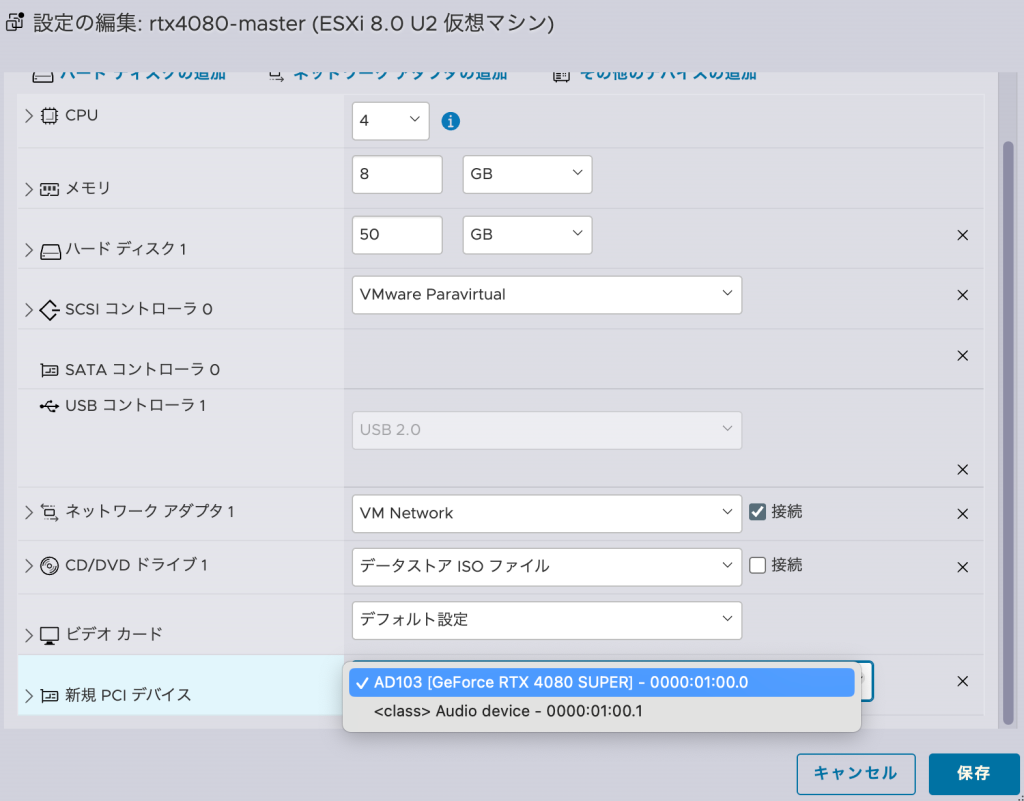Image resolution: width=1024 pixels, height=801 pixels.
Task: Open the CPU count dropdown
Action: pos(390,121)
